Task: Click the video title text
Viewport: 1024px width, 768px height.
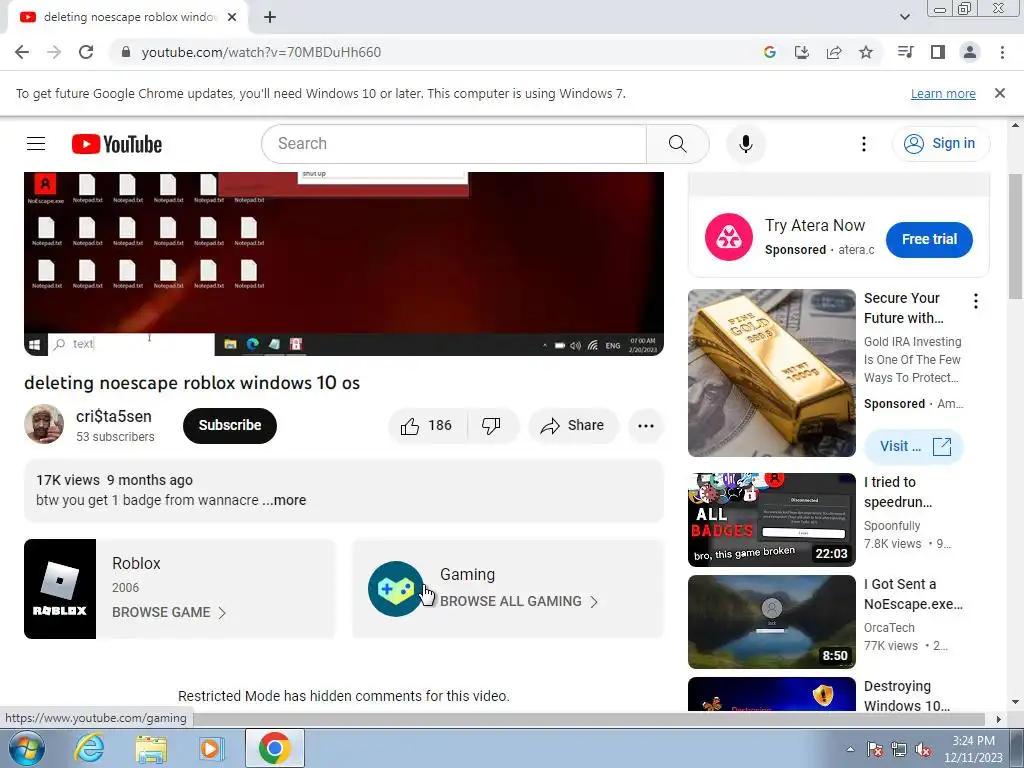Action: point(191,383)
